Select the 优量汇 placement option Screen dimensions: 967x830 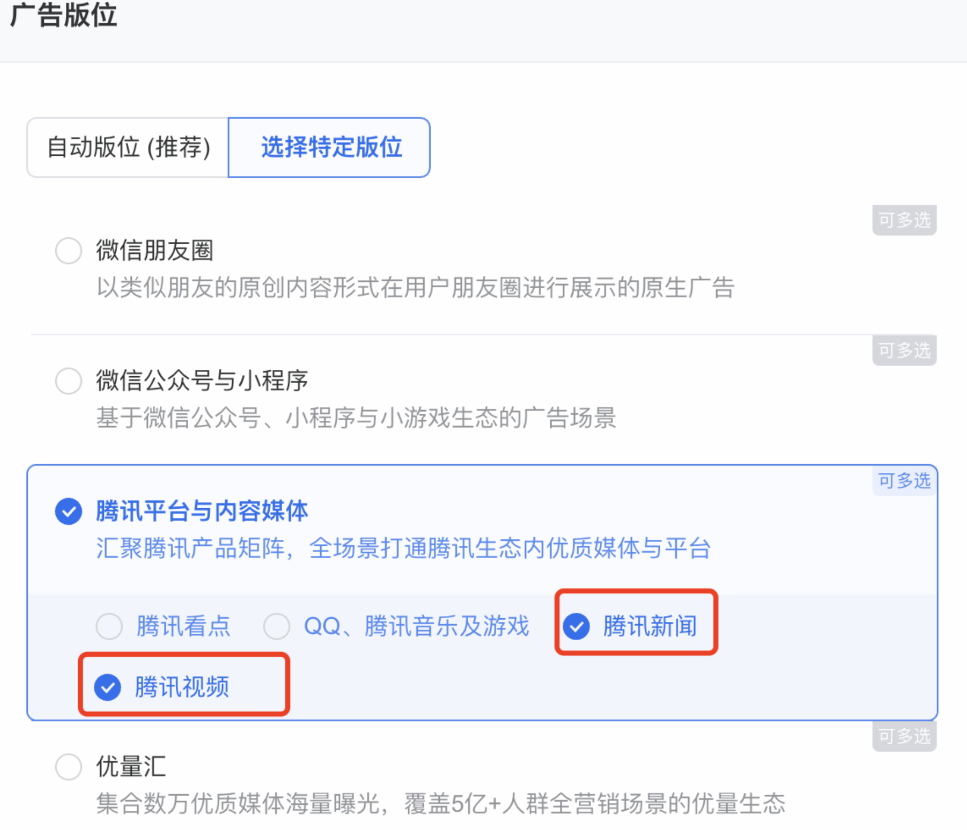click(68, 766)
